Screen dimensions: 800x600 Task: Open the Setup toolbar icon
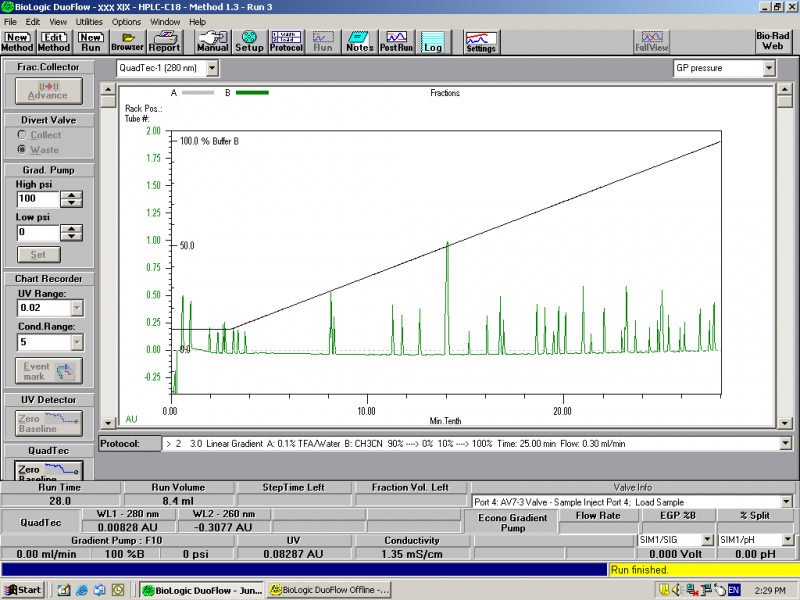click(x=249, y=41)
